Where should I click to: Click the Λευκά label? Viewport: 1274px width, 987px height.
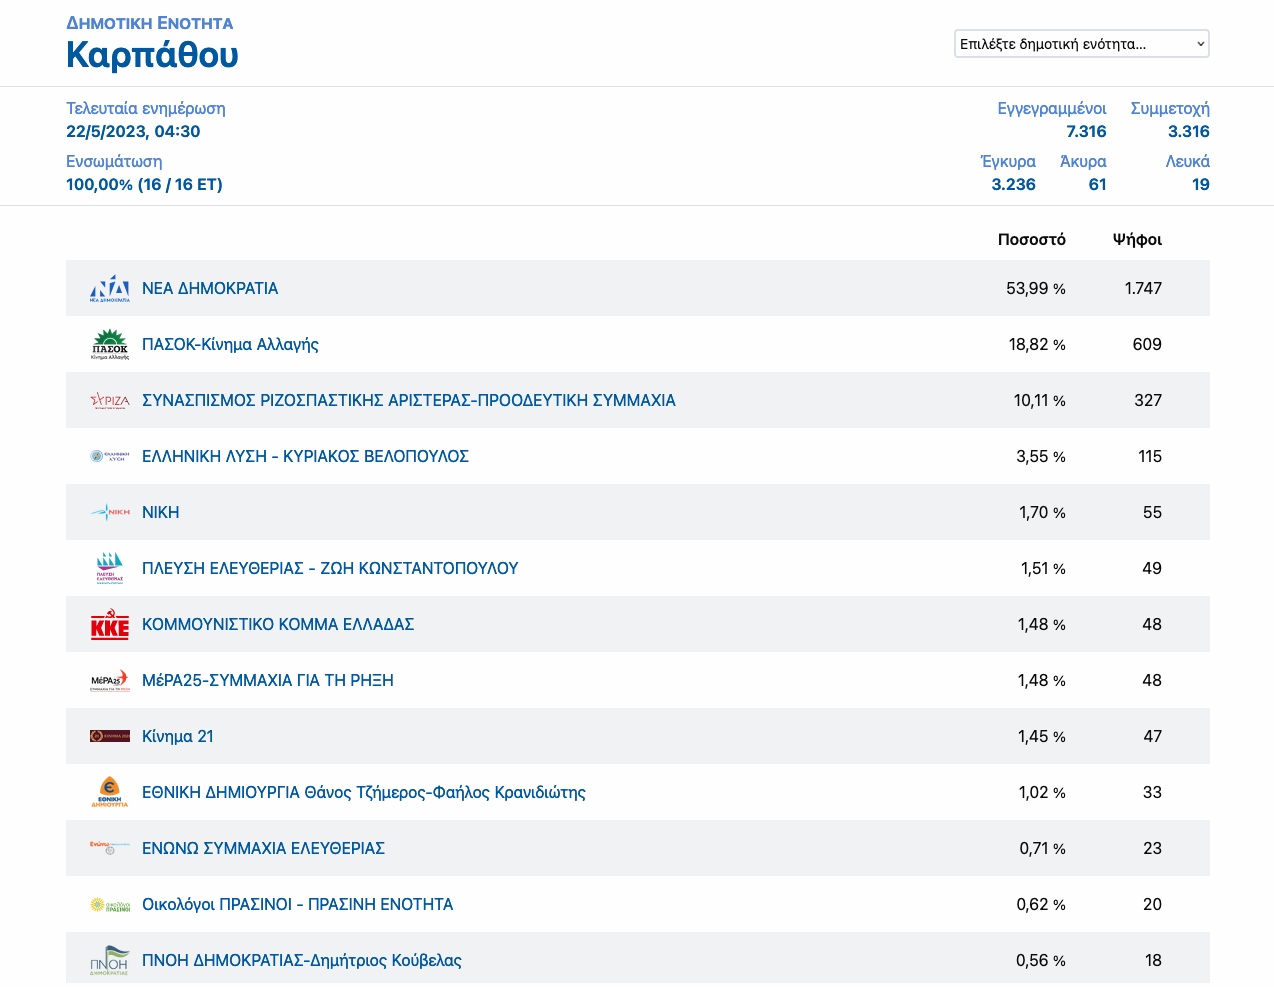tap(1188, 161)
